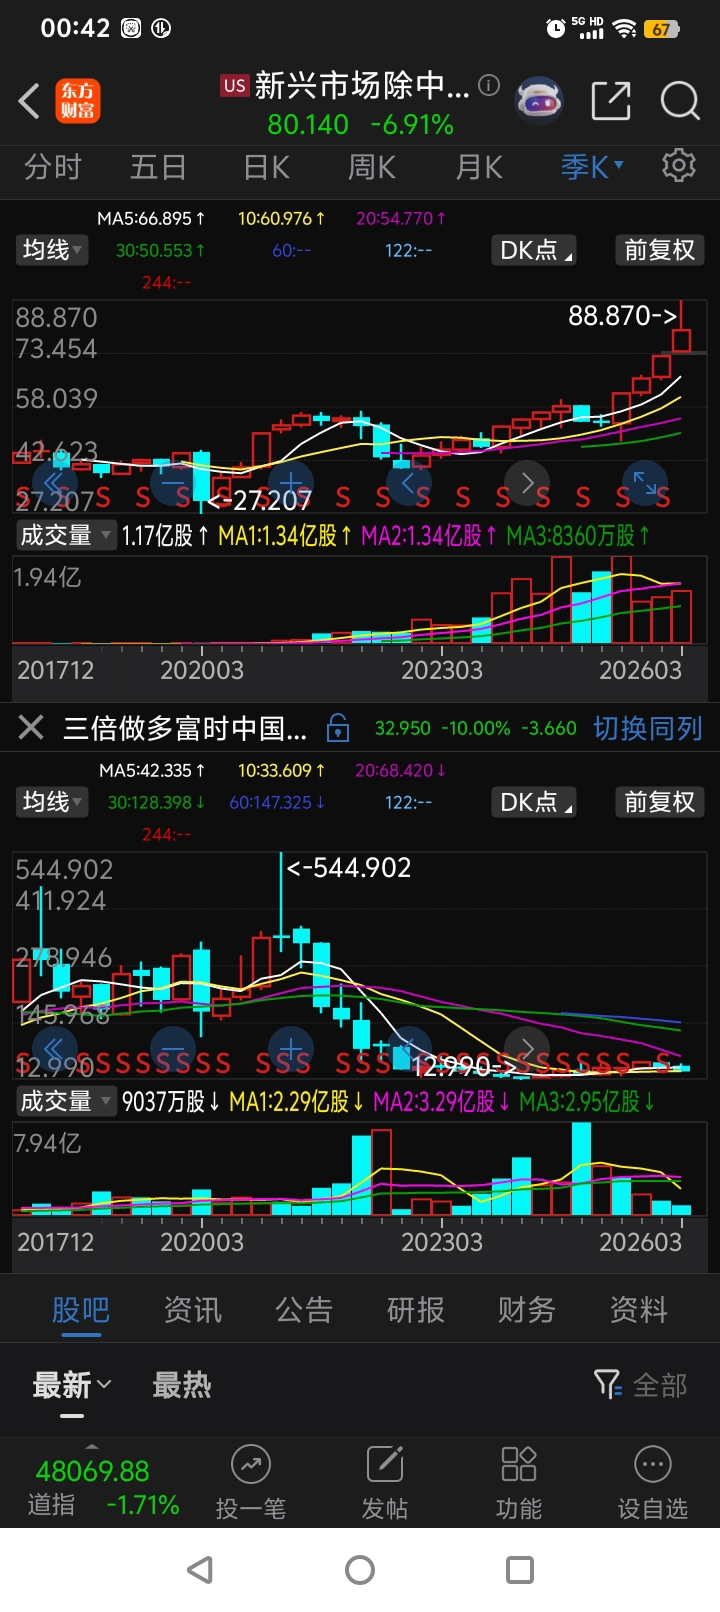Tap the MA5:42.335 value on bottom chart
The height and width of the screenshot is (1612, 720).
tap(152, 770)
